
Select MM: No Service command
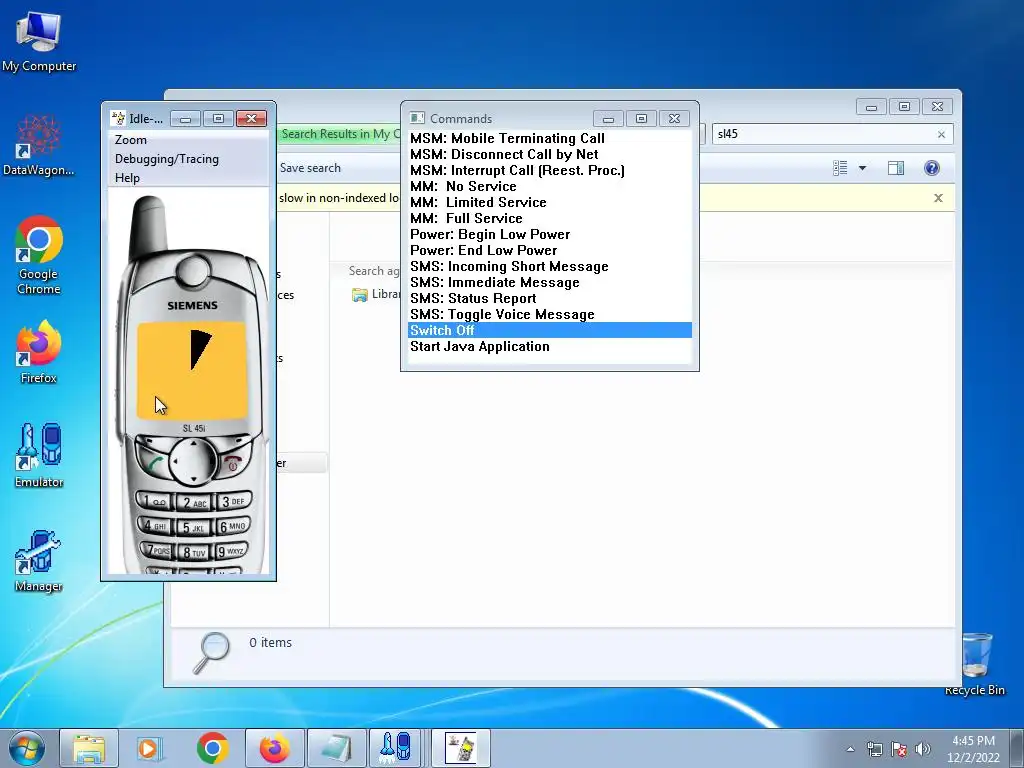tap(549, 186)
